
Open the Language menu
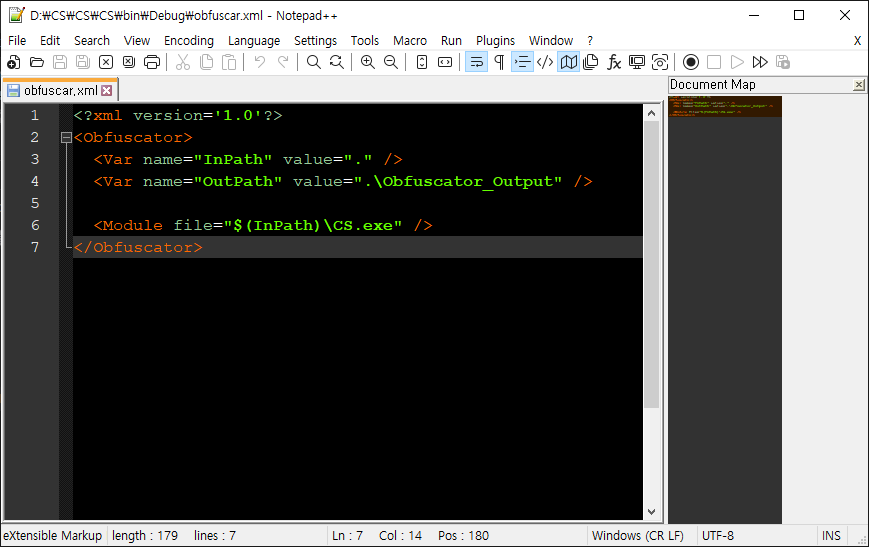[254, 40]
